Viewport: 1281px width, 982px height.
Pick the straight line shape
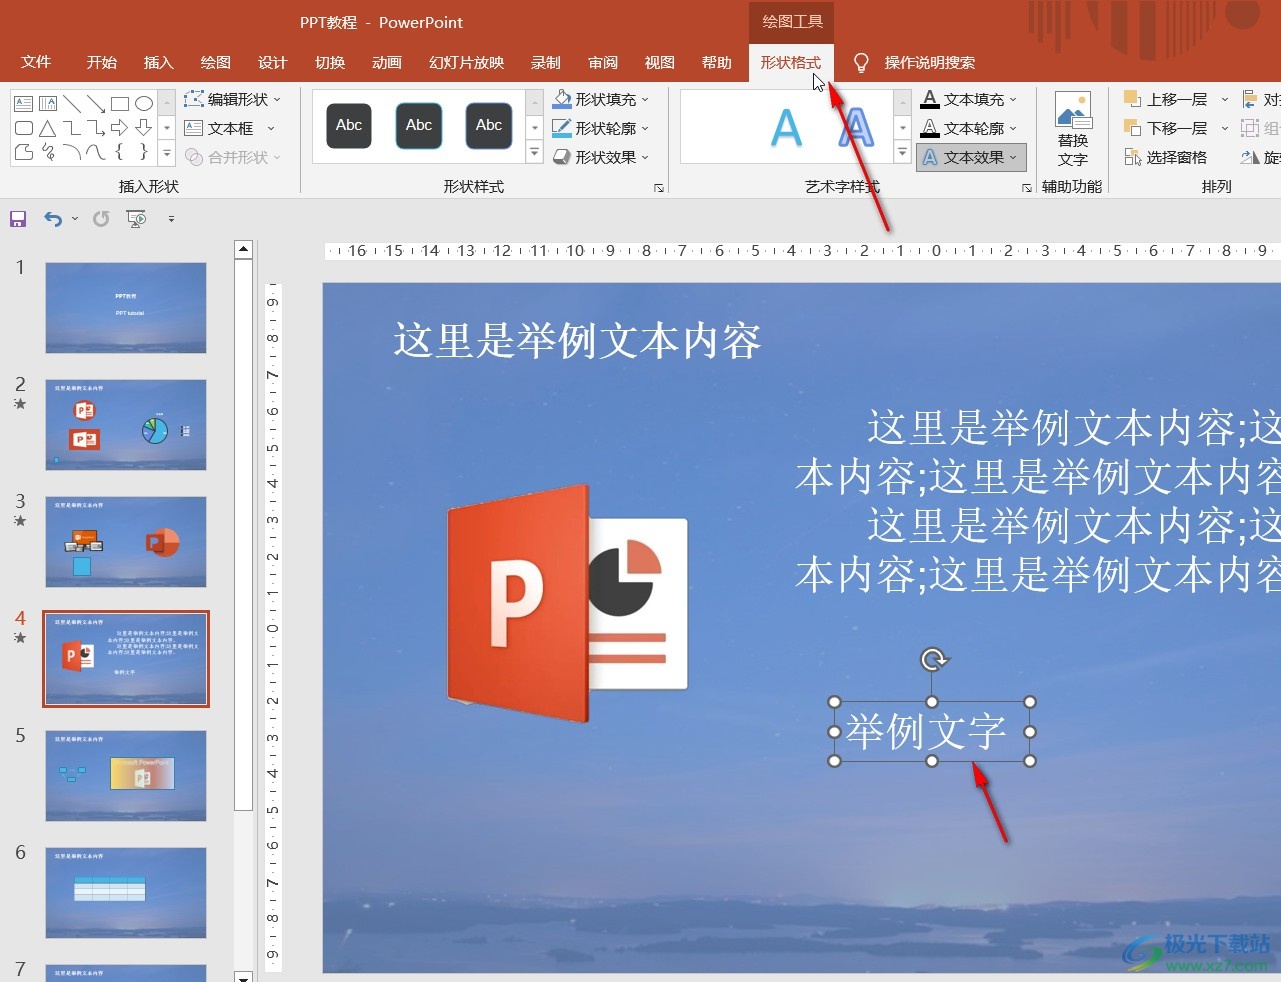pyautogui.click(x=72, y=104)
